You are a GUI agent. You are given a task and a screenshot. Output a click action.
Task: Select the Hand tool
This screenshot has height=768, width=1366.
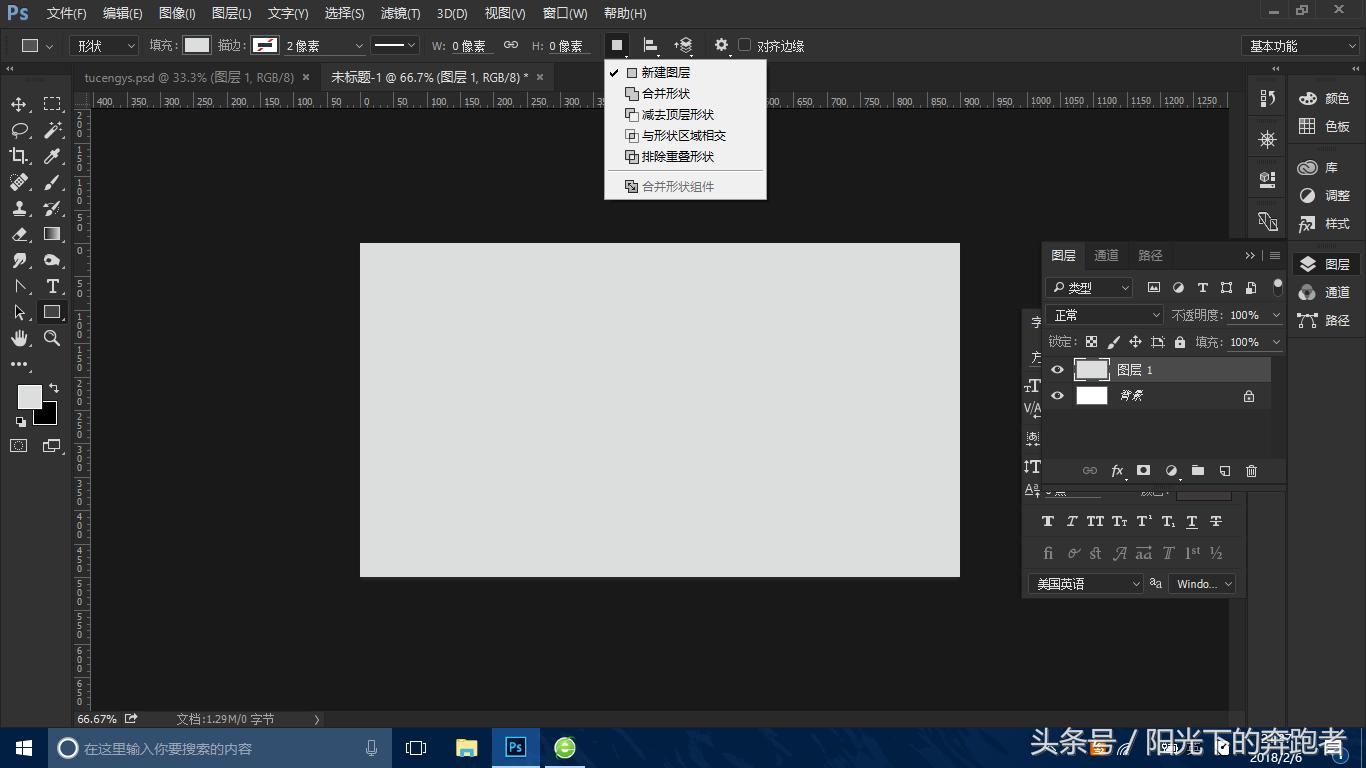(x=19, y=339)
